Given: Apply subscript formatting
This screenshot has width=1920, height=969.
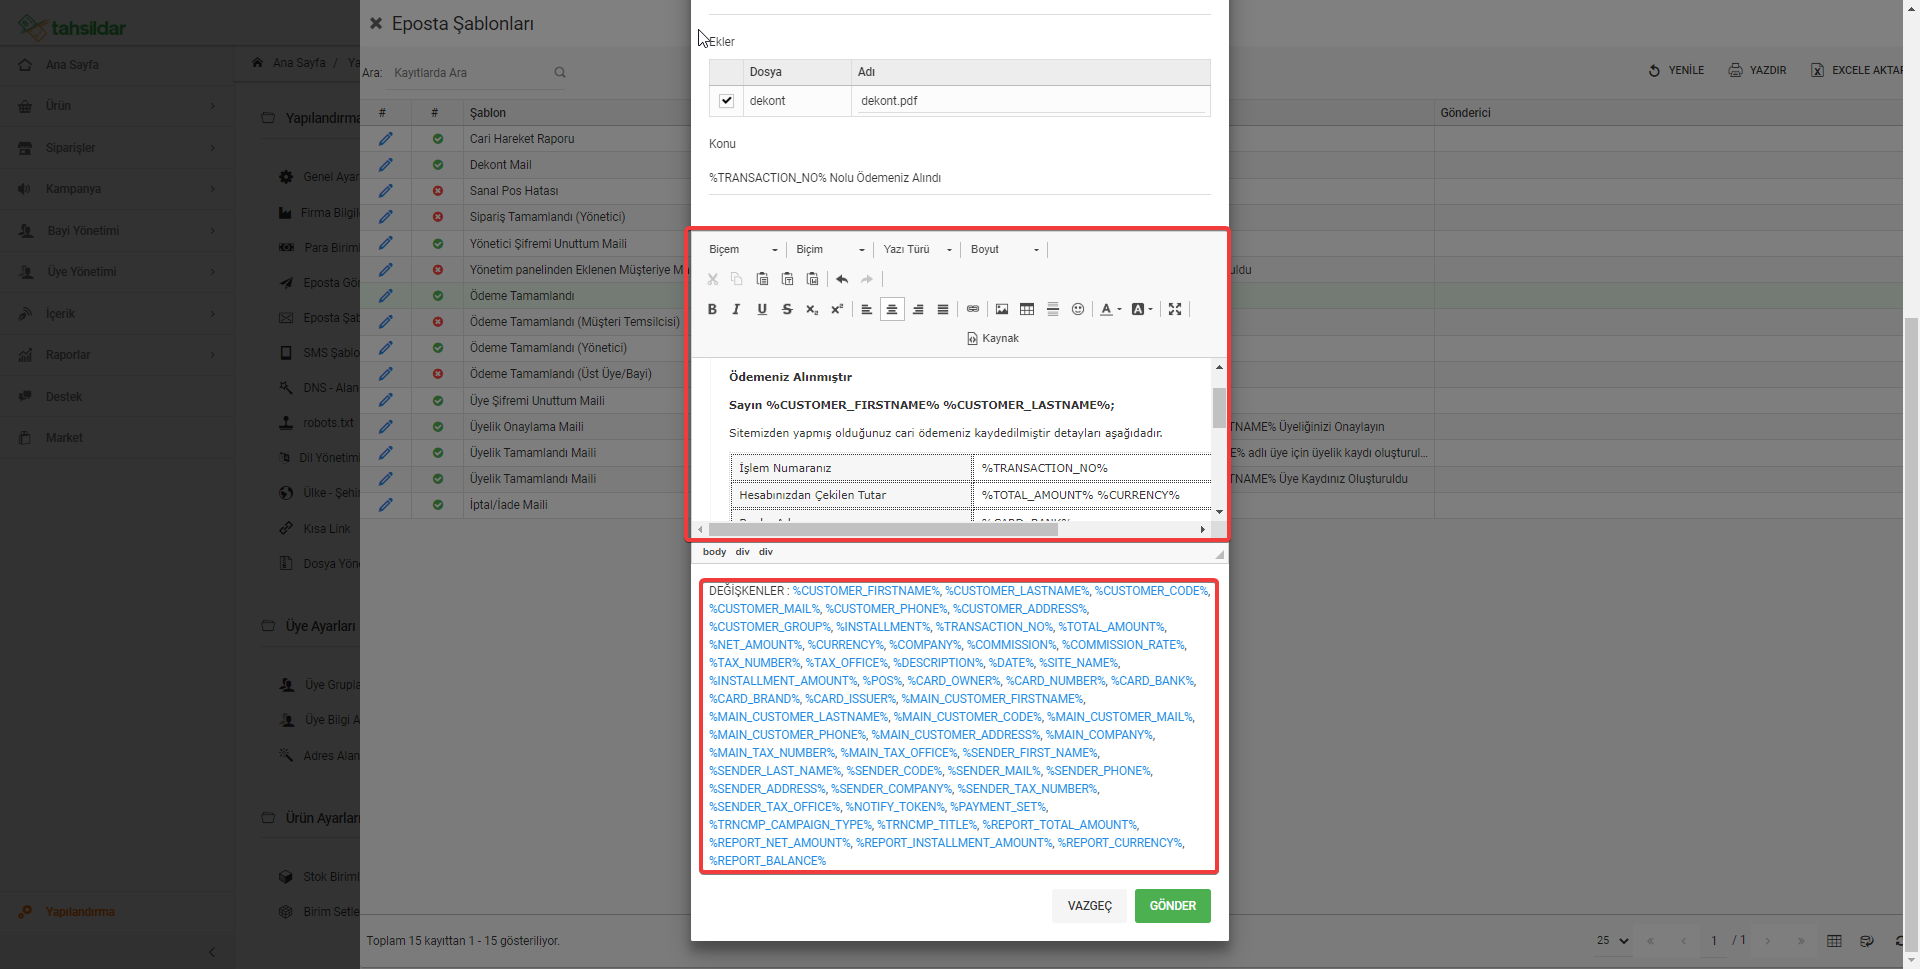Looking at the screenshot, I should pos(812,309).
